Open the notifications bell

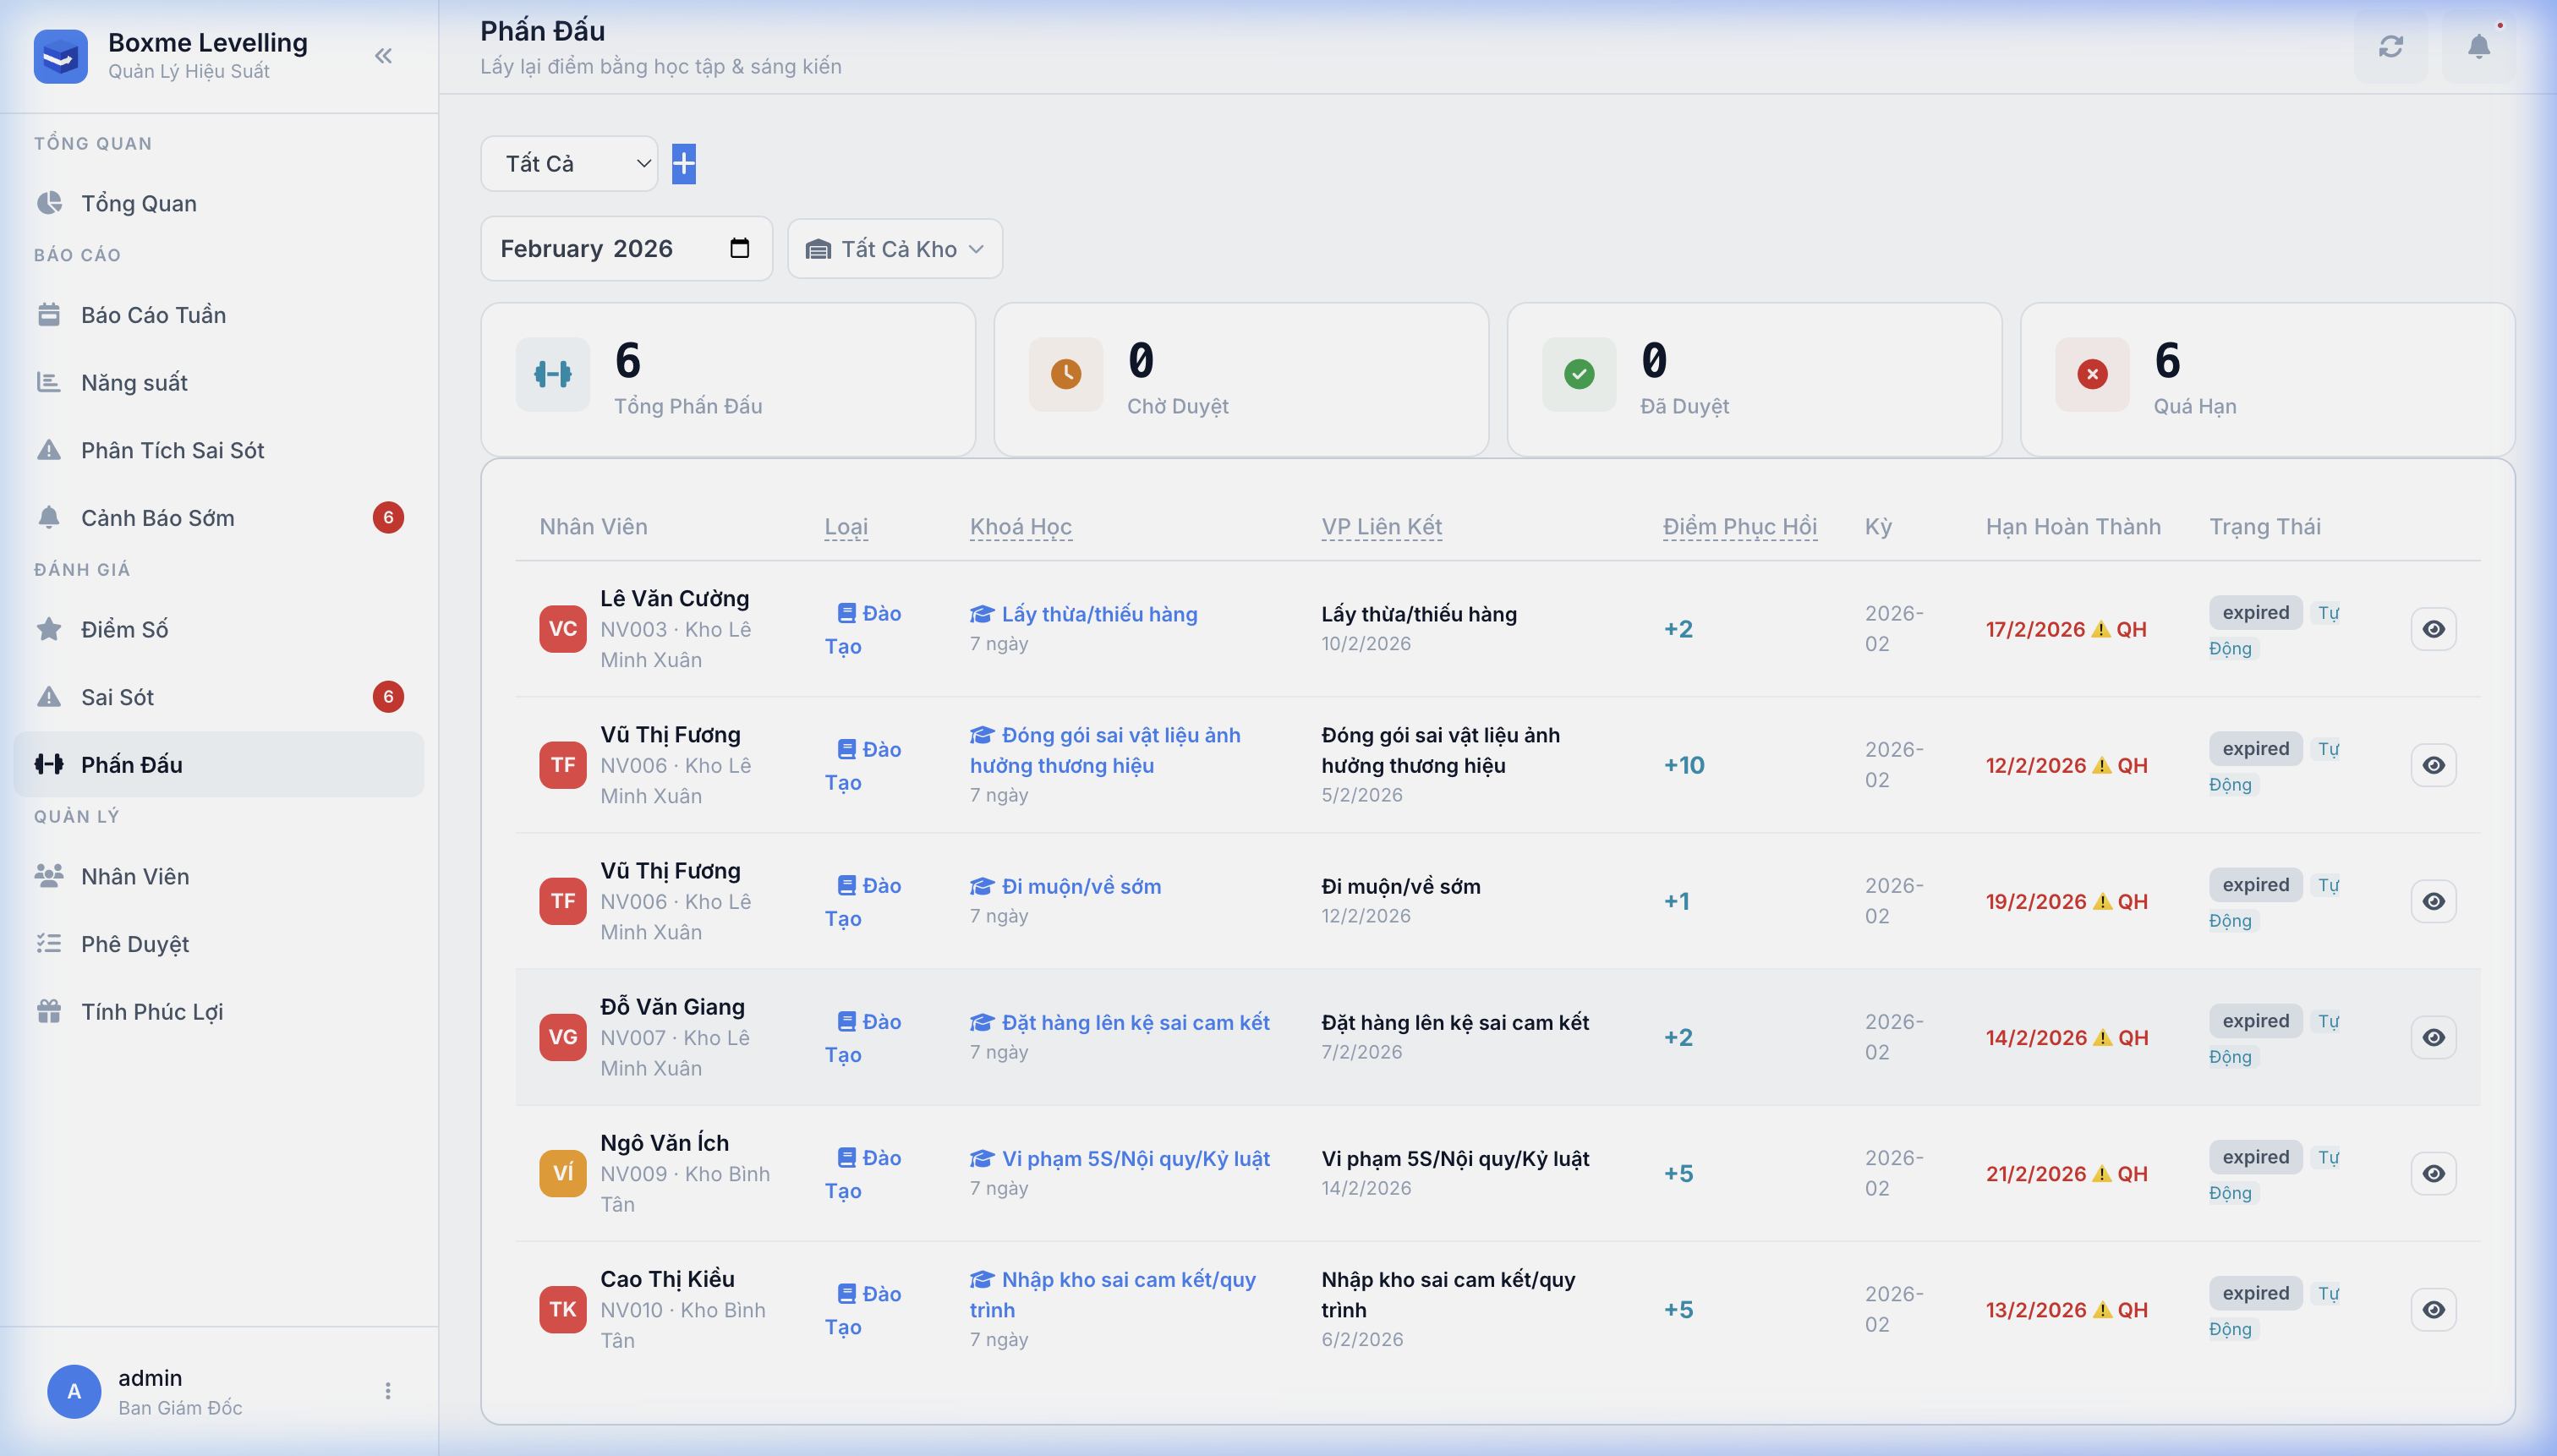tap(2478, 47)
